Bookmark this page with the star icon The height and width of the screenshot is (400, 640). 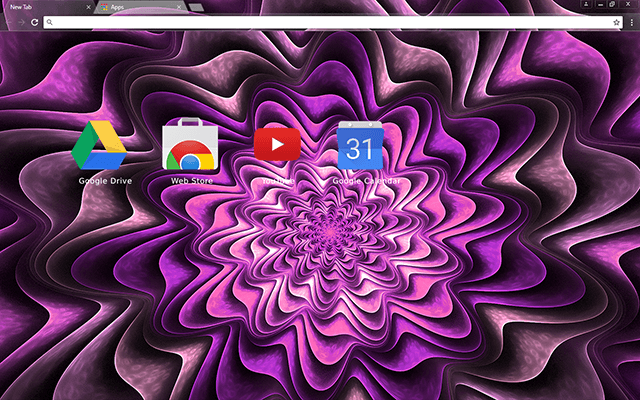coord(616,22)
